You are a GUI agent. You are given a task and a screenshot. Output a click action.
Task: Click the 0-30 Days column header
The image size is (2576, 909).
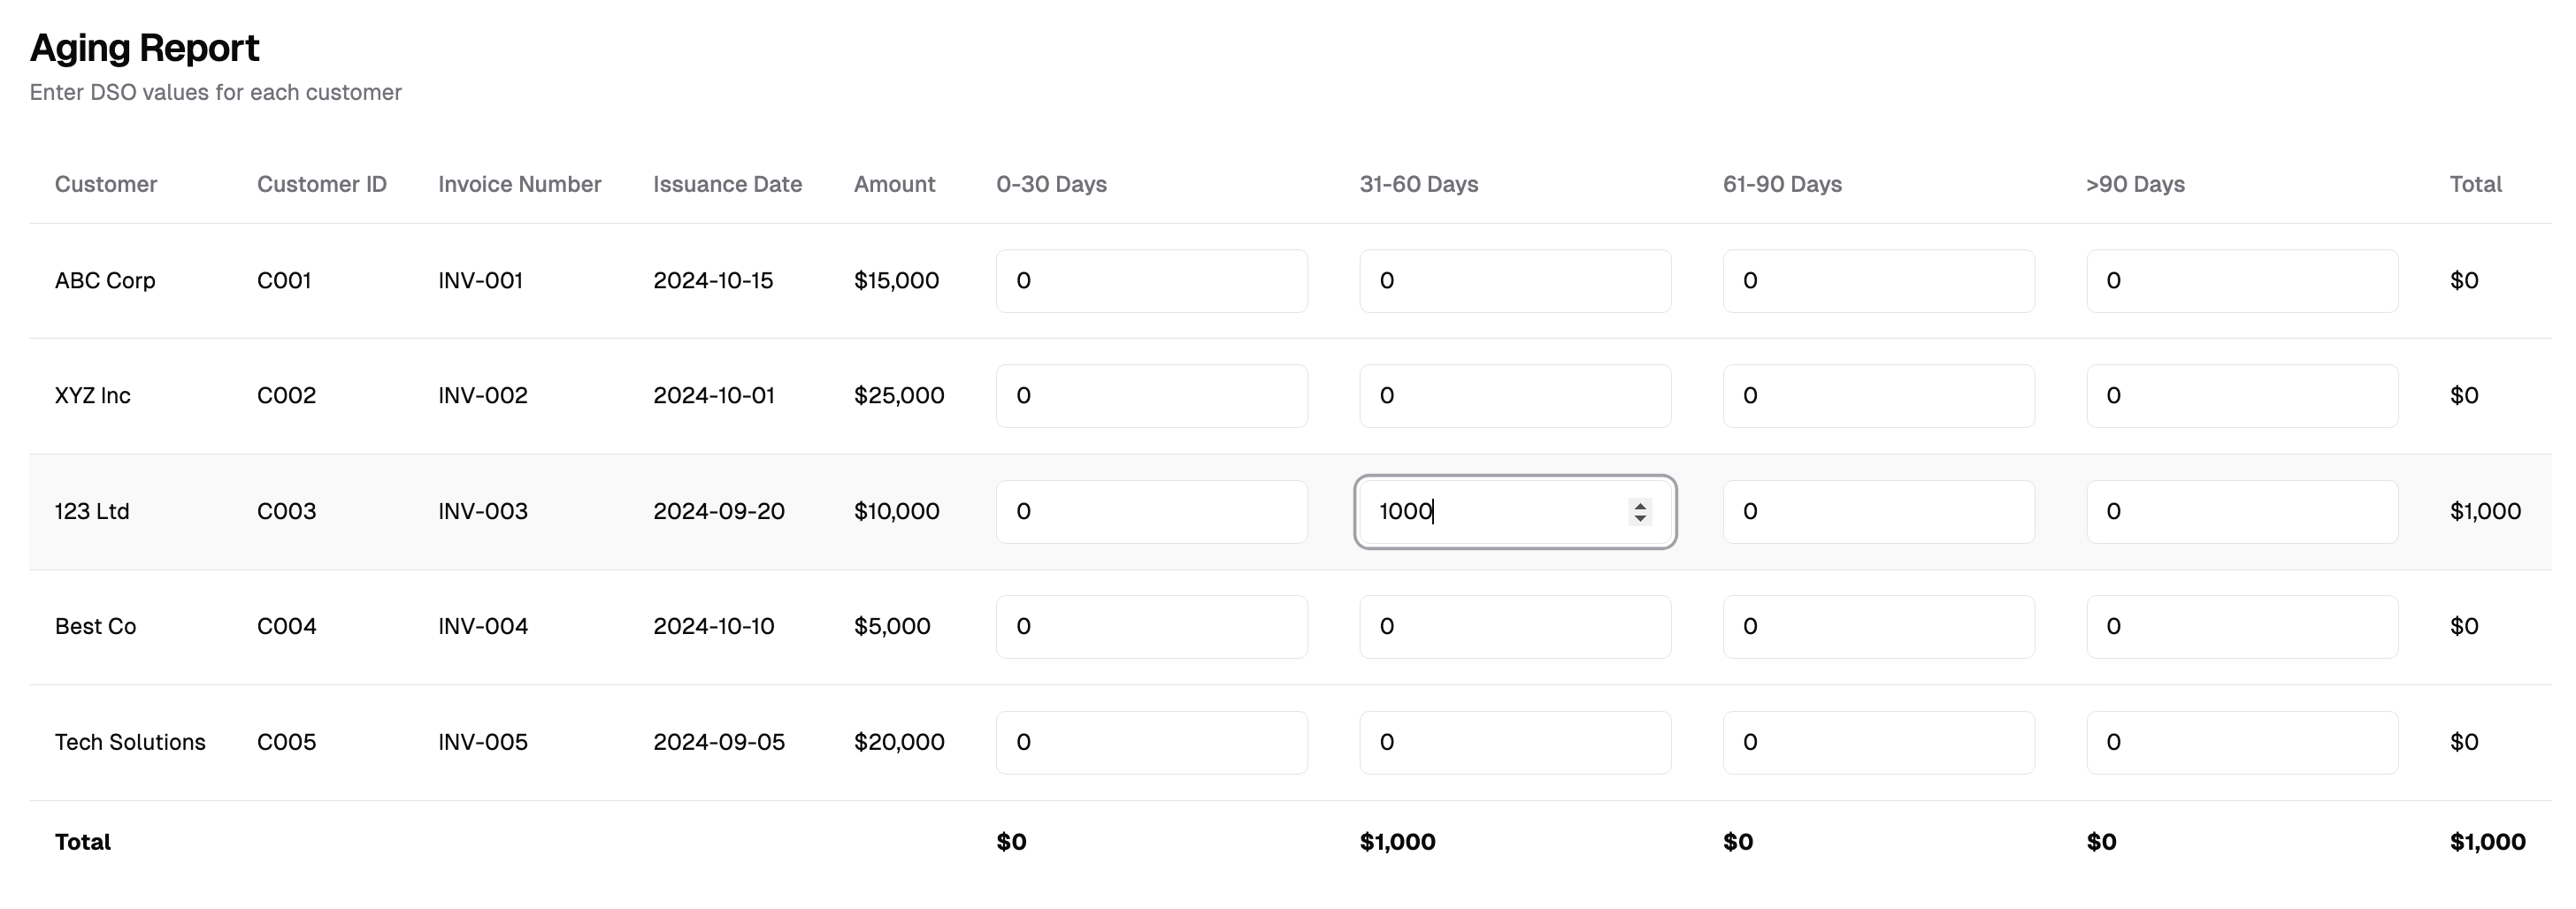[x=1052, y=184]
